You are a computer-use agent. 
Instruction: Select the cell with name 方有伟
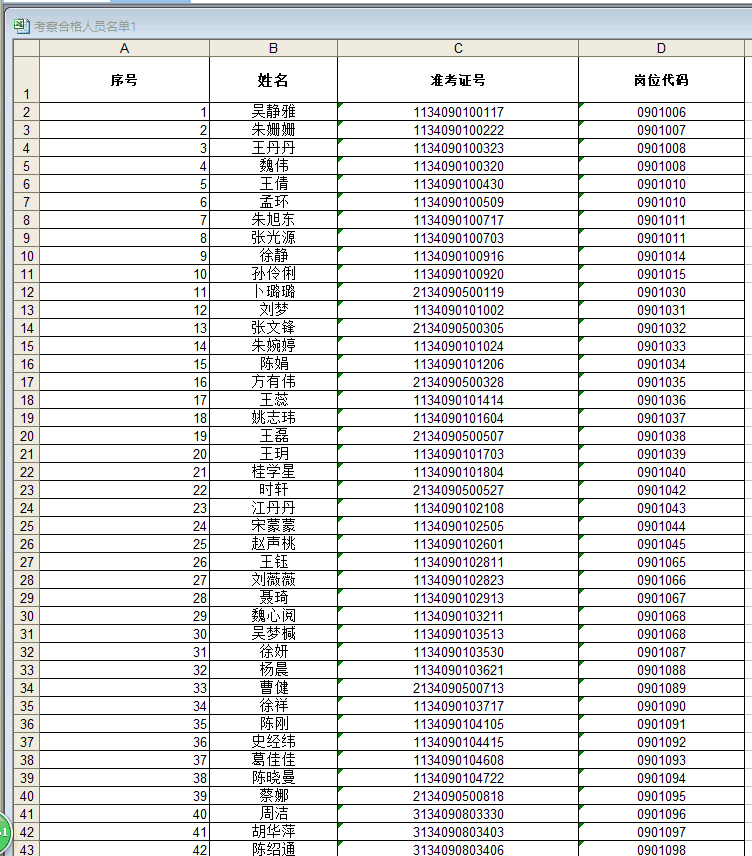tap(274, 382)
